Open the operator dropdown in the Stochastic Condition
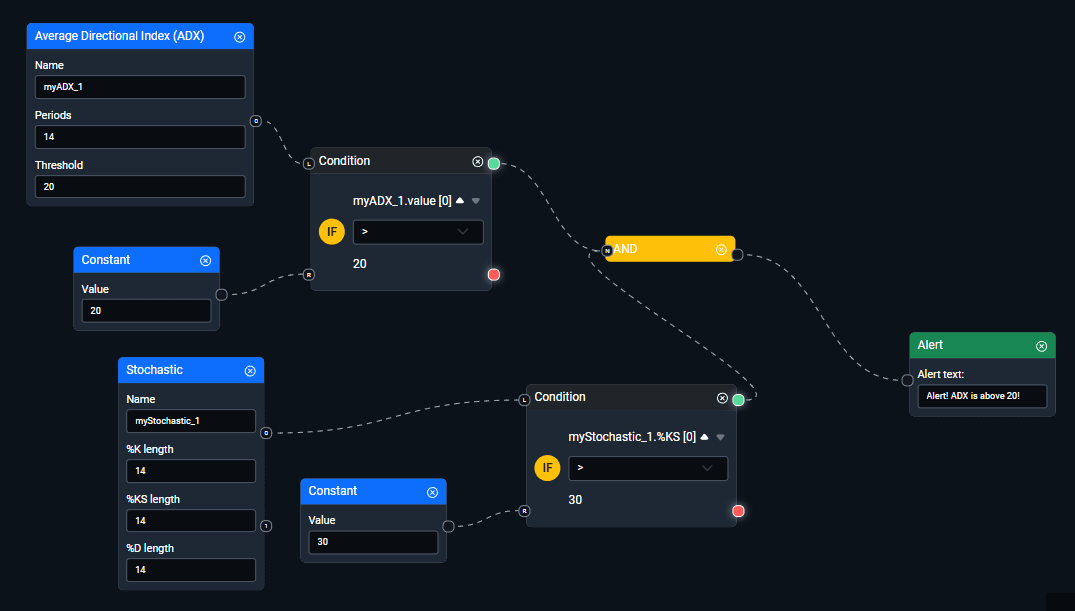The height and width of the screenshot is (611, 1075). point(648,468)
